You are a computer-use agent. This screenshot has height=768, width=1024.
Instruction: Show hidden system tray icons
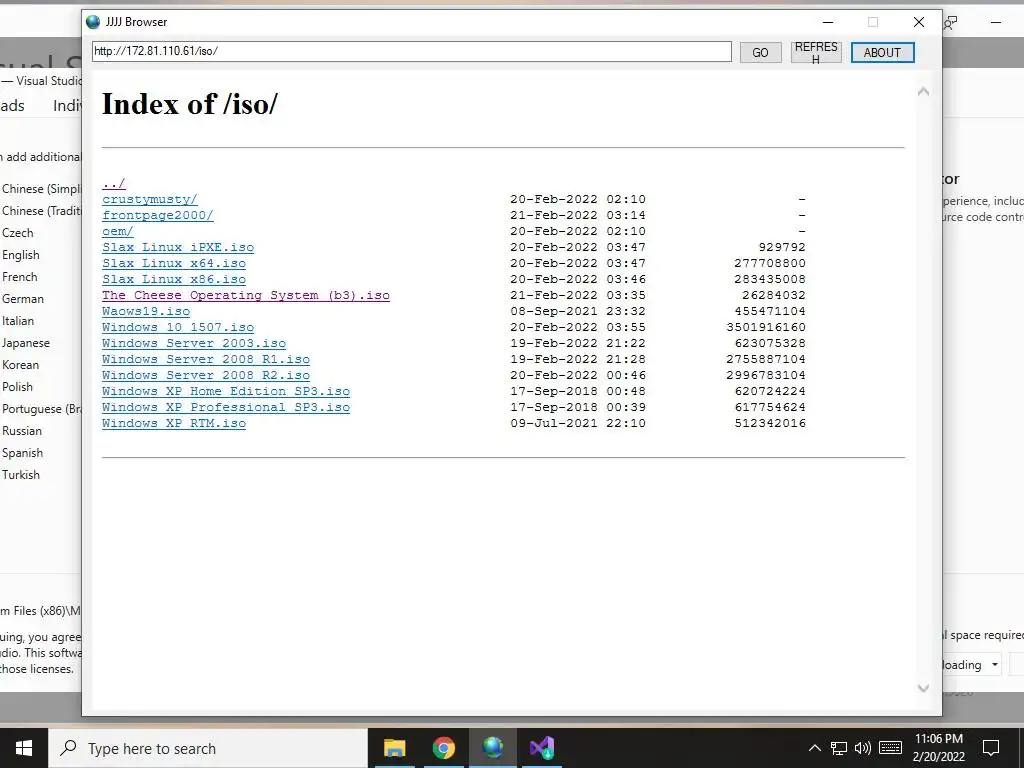click(x=814, y=748)
